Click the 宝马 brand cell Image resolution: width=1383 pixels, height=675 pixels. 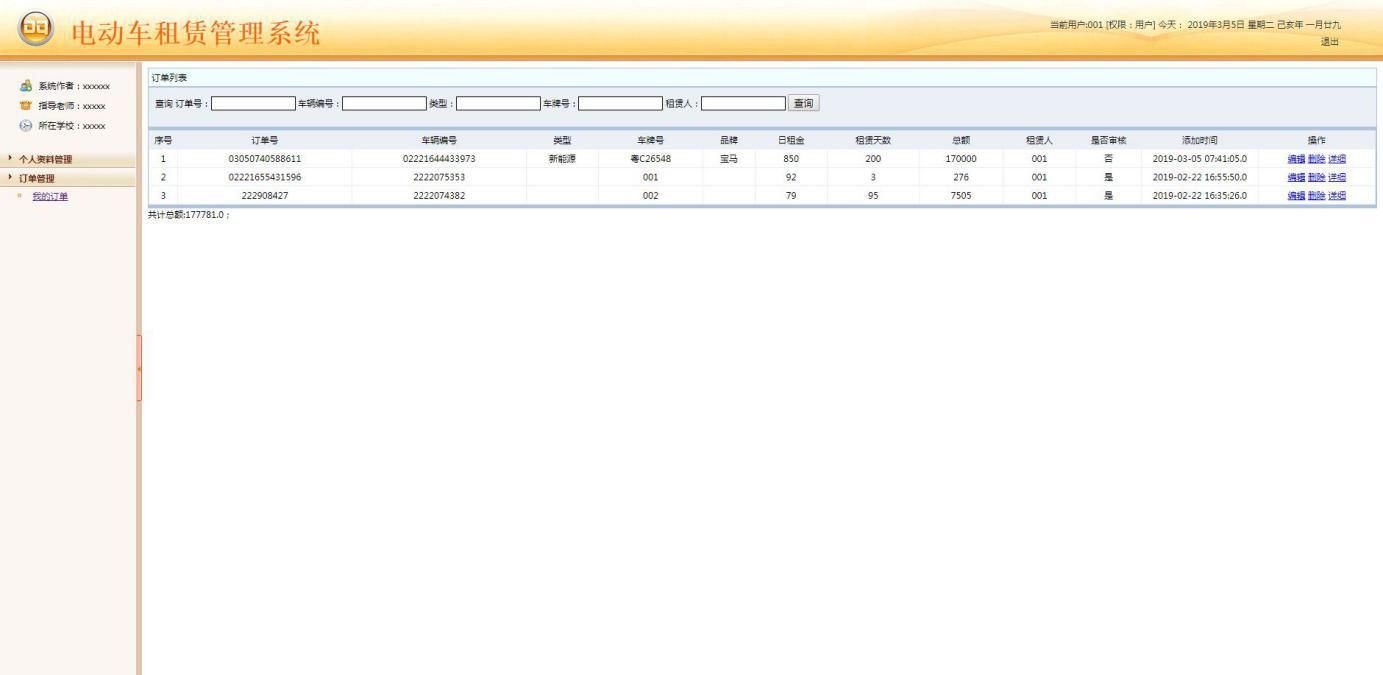[729, 158]
